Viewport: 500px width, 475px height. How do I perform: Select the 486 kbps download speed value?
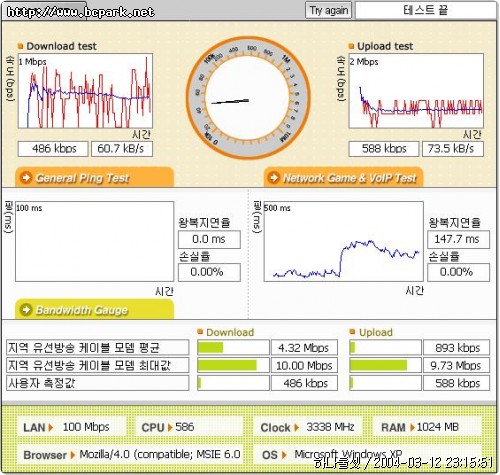pos(53,149)
